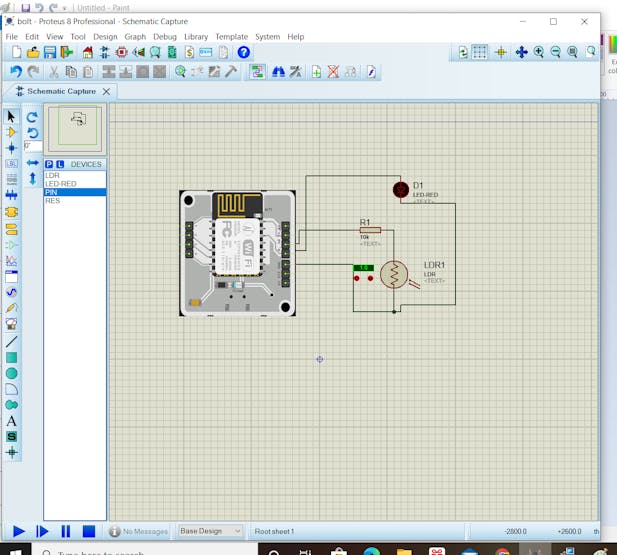Toggle the X-mirror horizontal flip button

(x=32, y=163)
